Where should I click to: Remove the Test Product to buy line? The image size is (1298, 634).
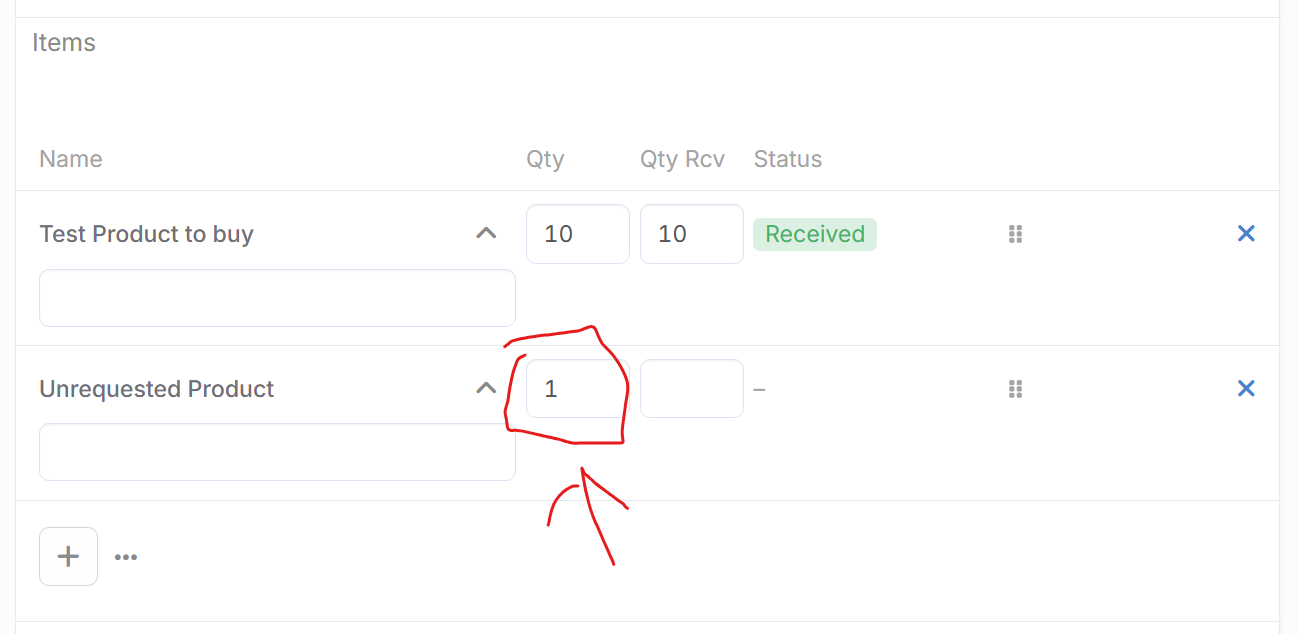click(1246, 233)
